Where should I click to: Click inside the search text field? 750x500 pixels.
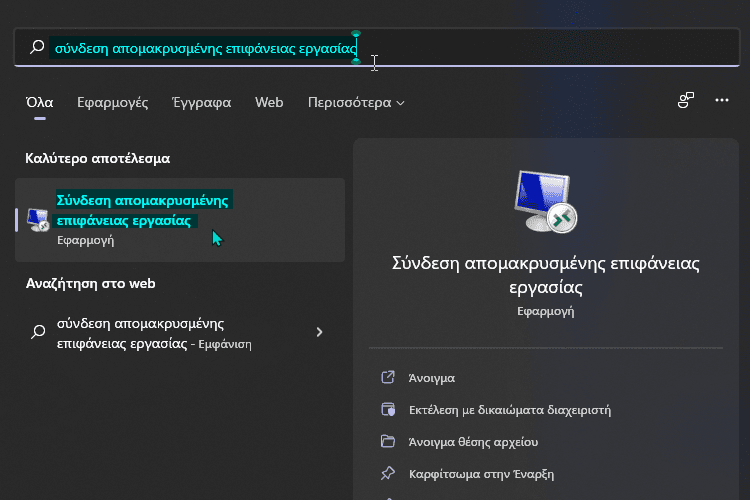point(377,47)
